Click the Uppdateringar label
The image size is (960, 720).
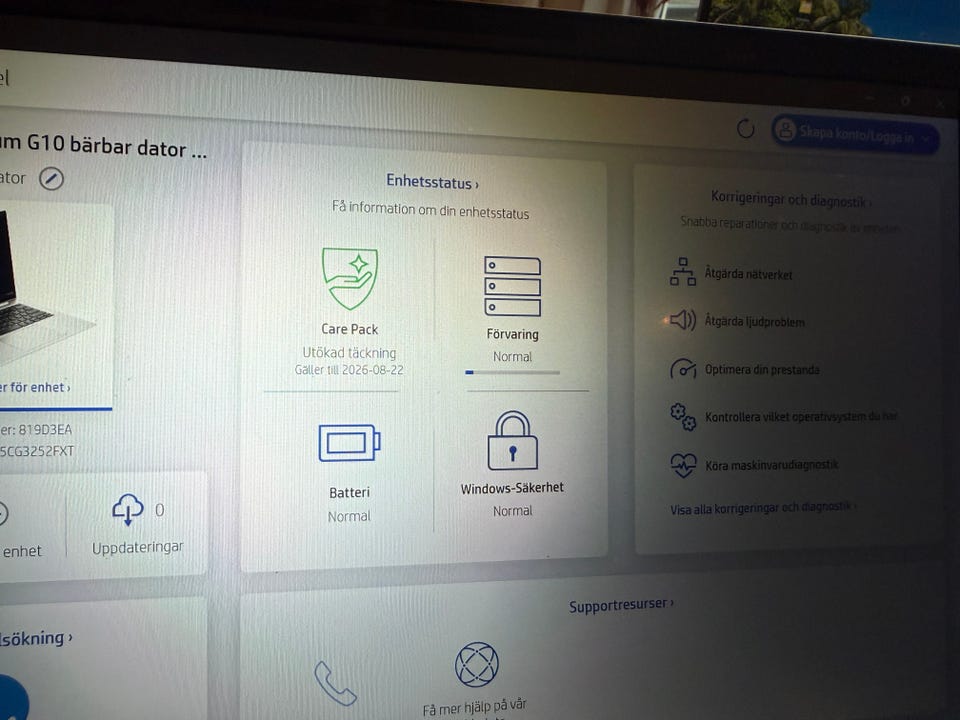[137, 547]
